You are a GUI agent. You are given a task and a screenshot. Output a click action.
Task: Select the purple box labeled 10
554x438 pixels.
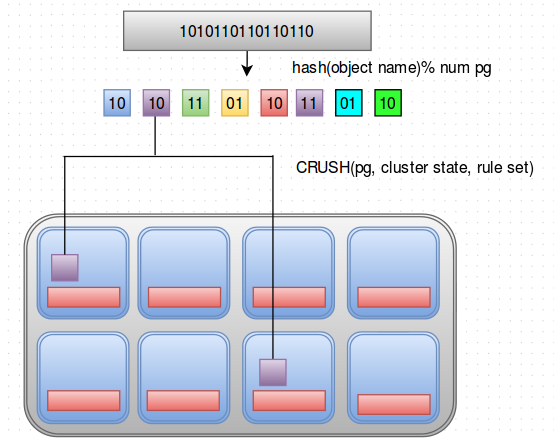click(x=156, y=103)
